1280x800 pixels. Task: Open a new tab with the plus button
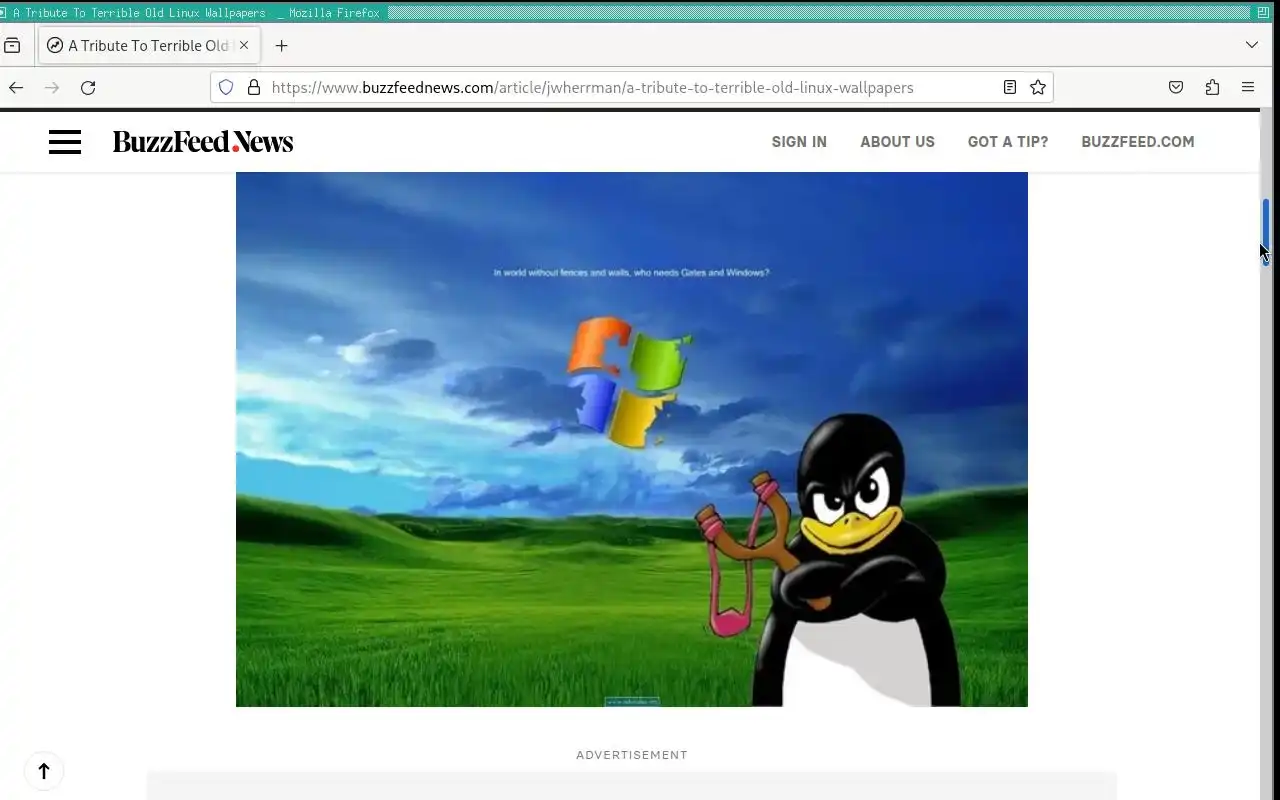tap(281, 45)
